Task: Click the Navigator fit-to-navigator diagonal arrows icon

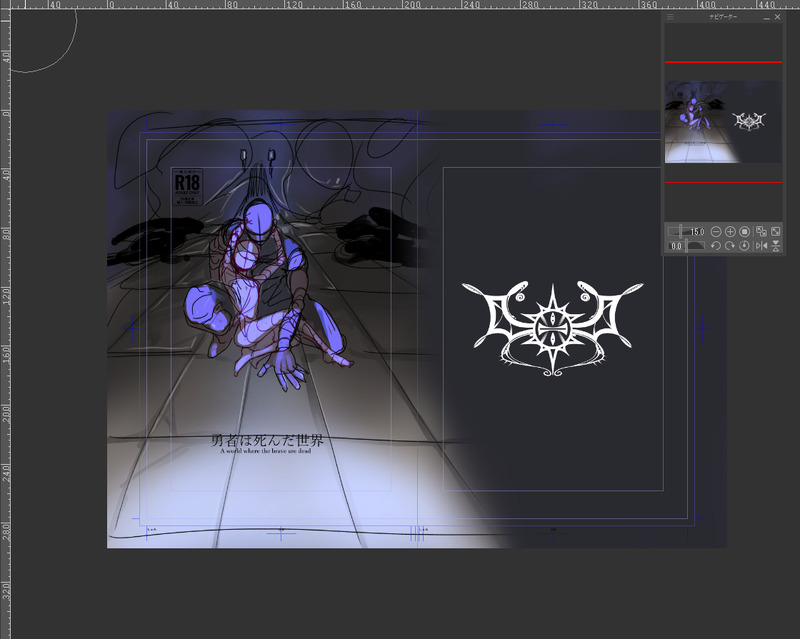Action: click(776, 232)
